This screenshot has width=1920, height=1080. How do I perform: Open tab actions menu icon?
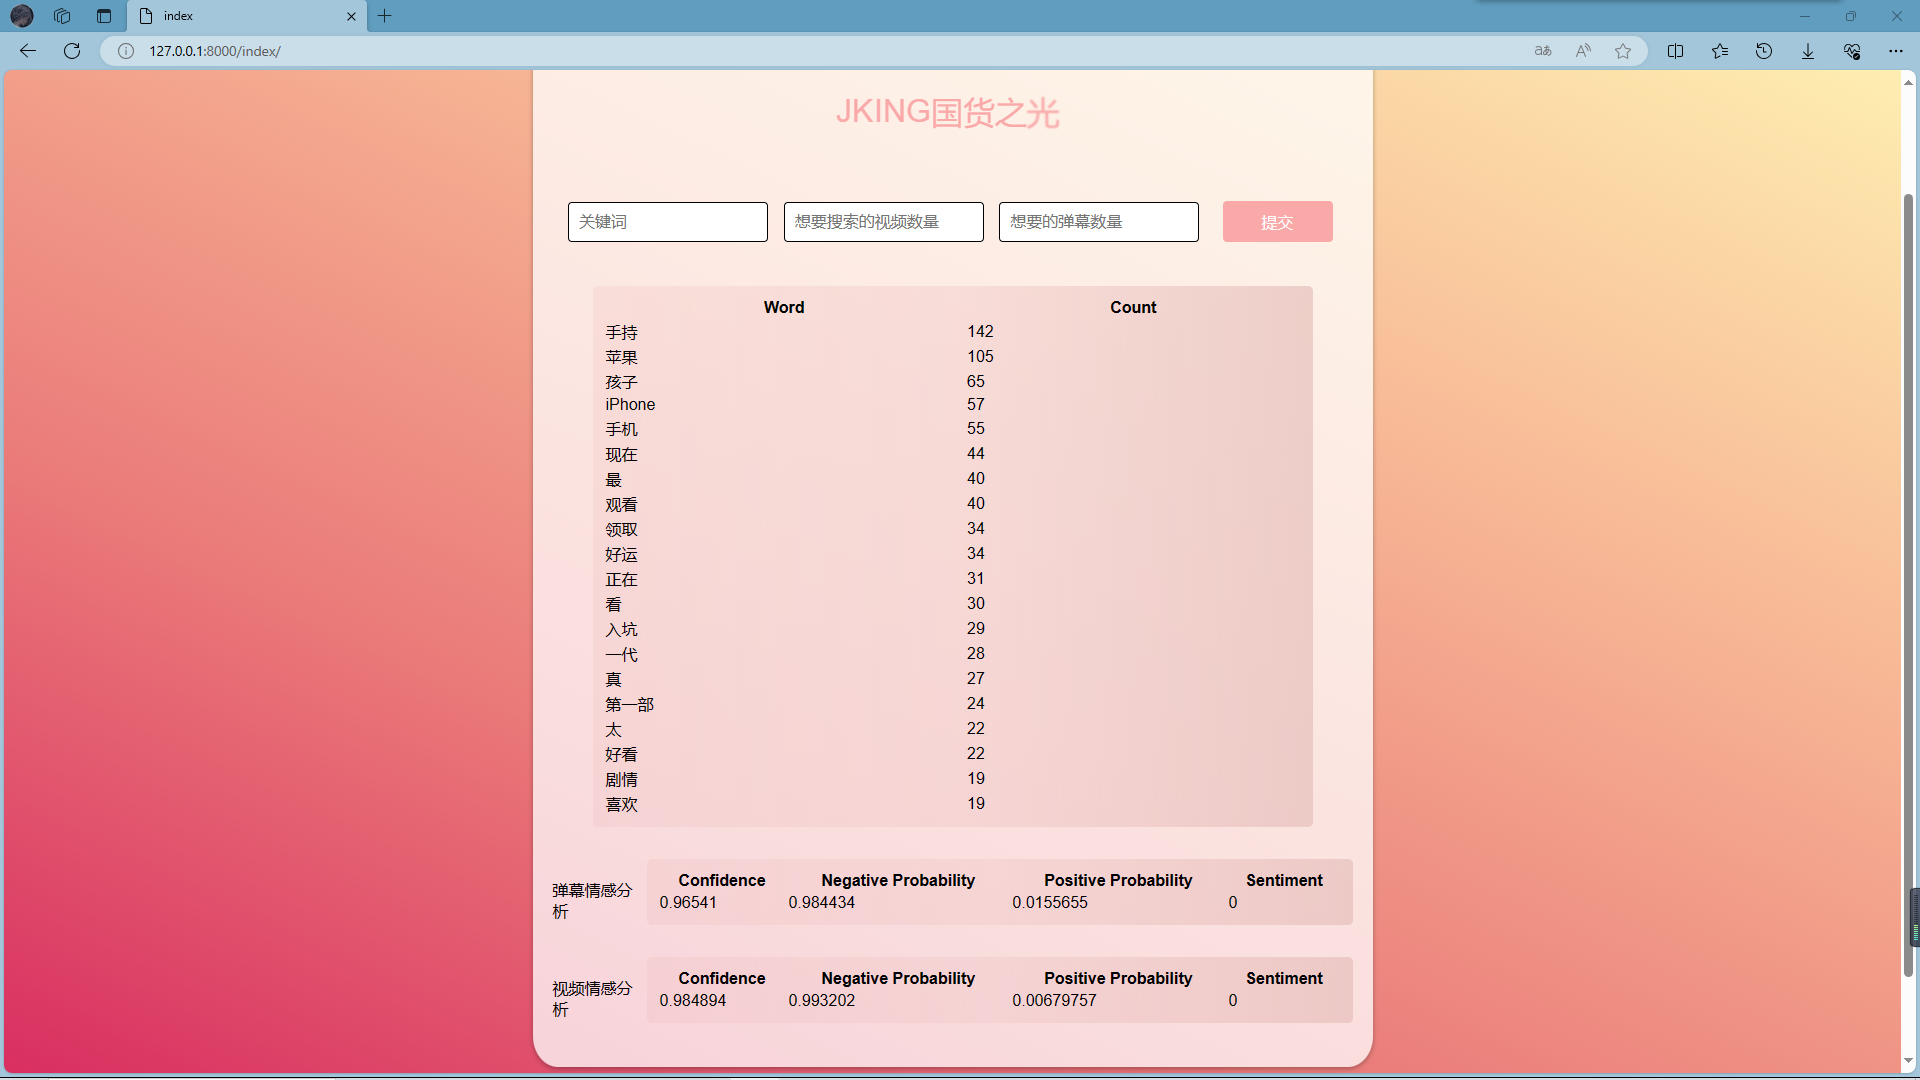point(104,16)
